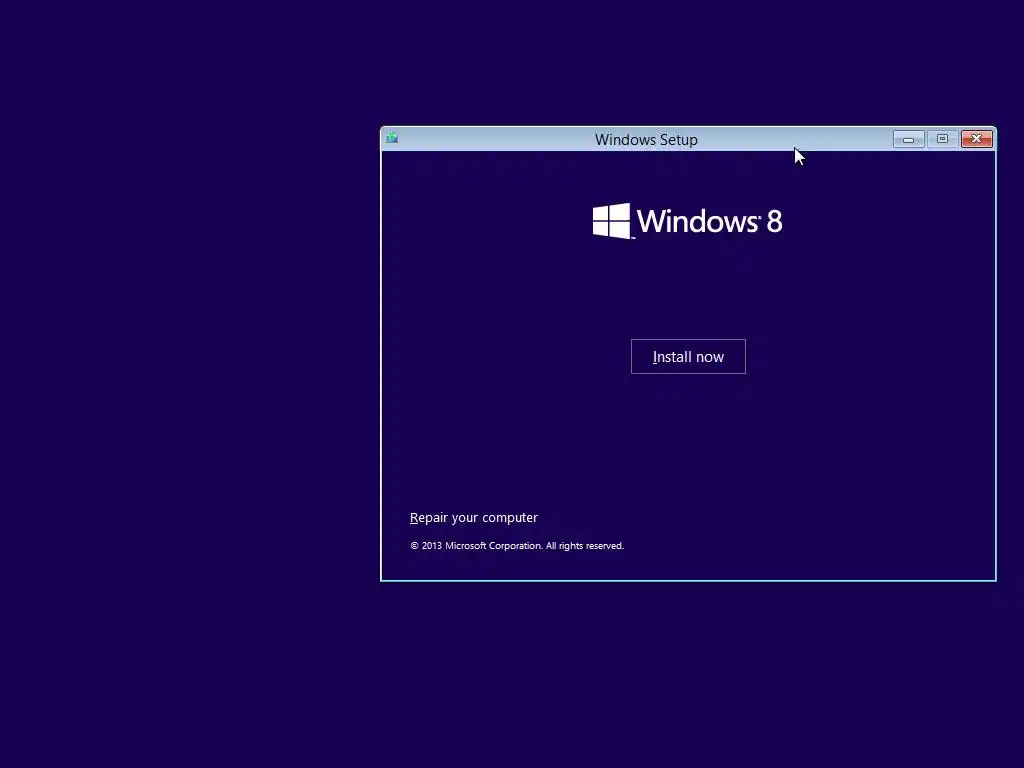Click the 2013 Microsoft Corporation copyright text
The height and width of the screenshot is (768, 1024).
(517, 545)
